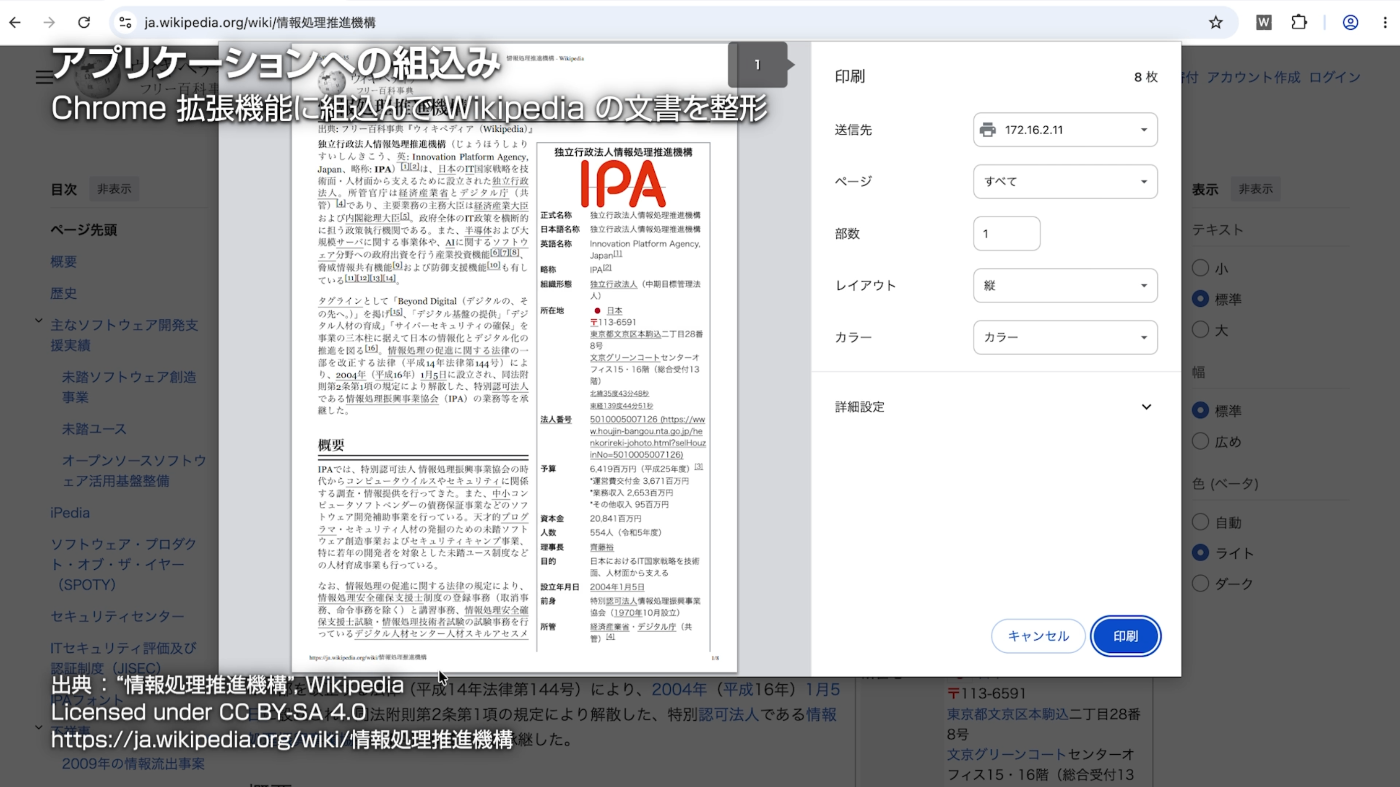Viewport: 1400px width, 787px height.
Task: Open the iPedia contents link
Action: click(70, 513)
